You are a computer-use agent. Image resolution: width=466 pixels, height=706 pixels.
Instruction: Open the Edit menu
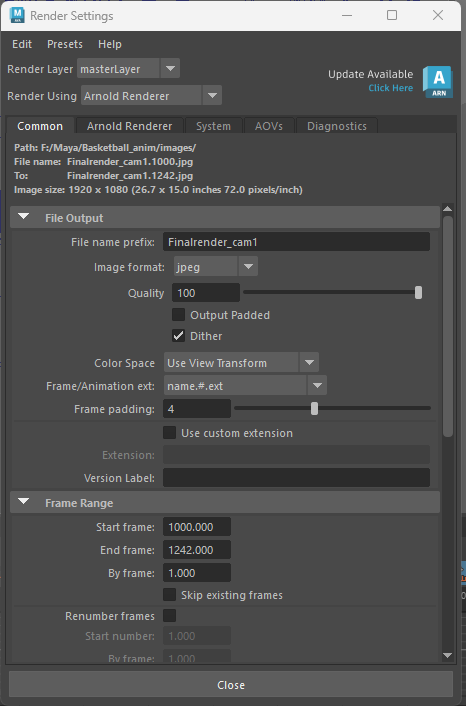tap(22, 44)
